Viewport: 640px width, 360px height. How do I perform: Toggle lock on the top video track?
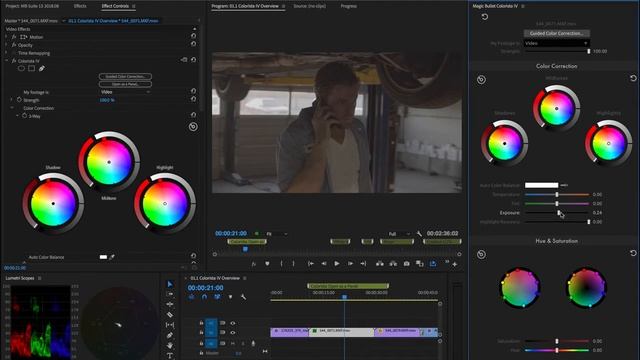tap(201, 323)
